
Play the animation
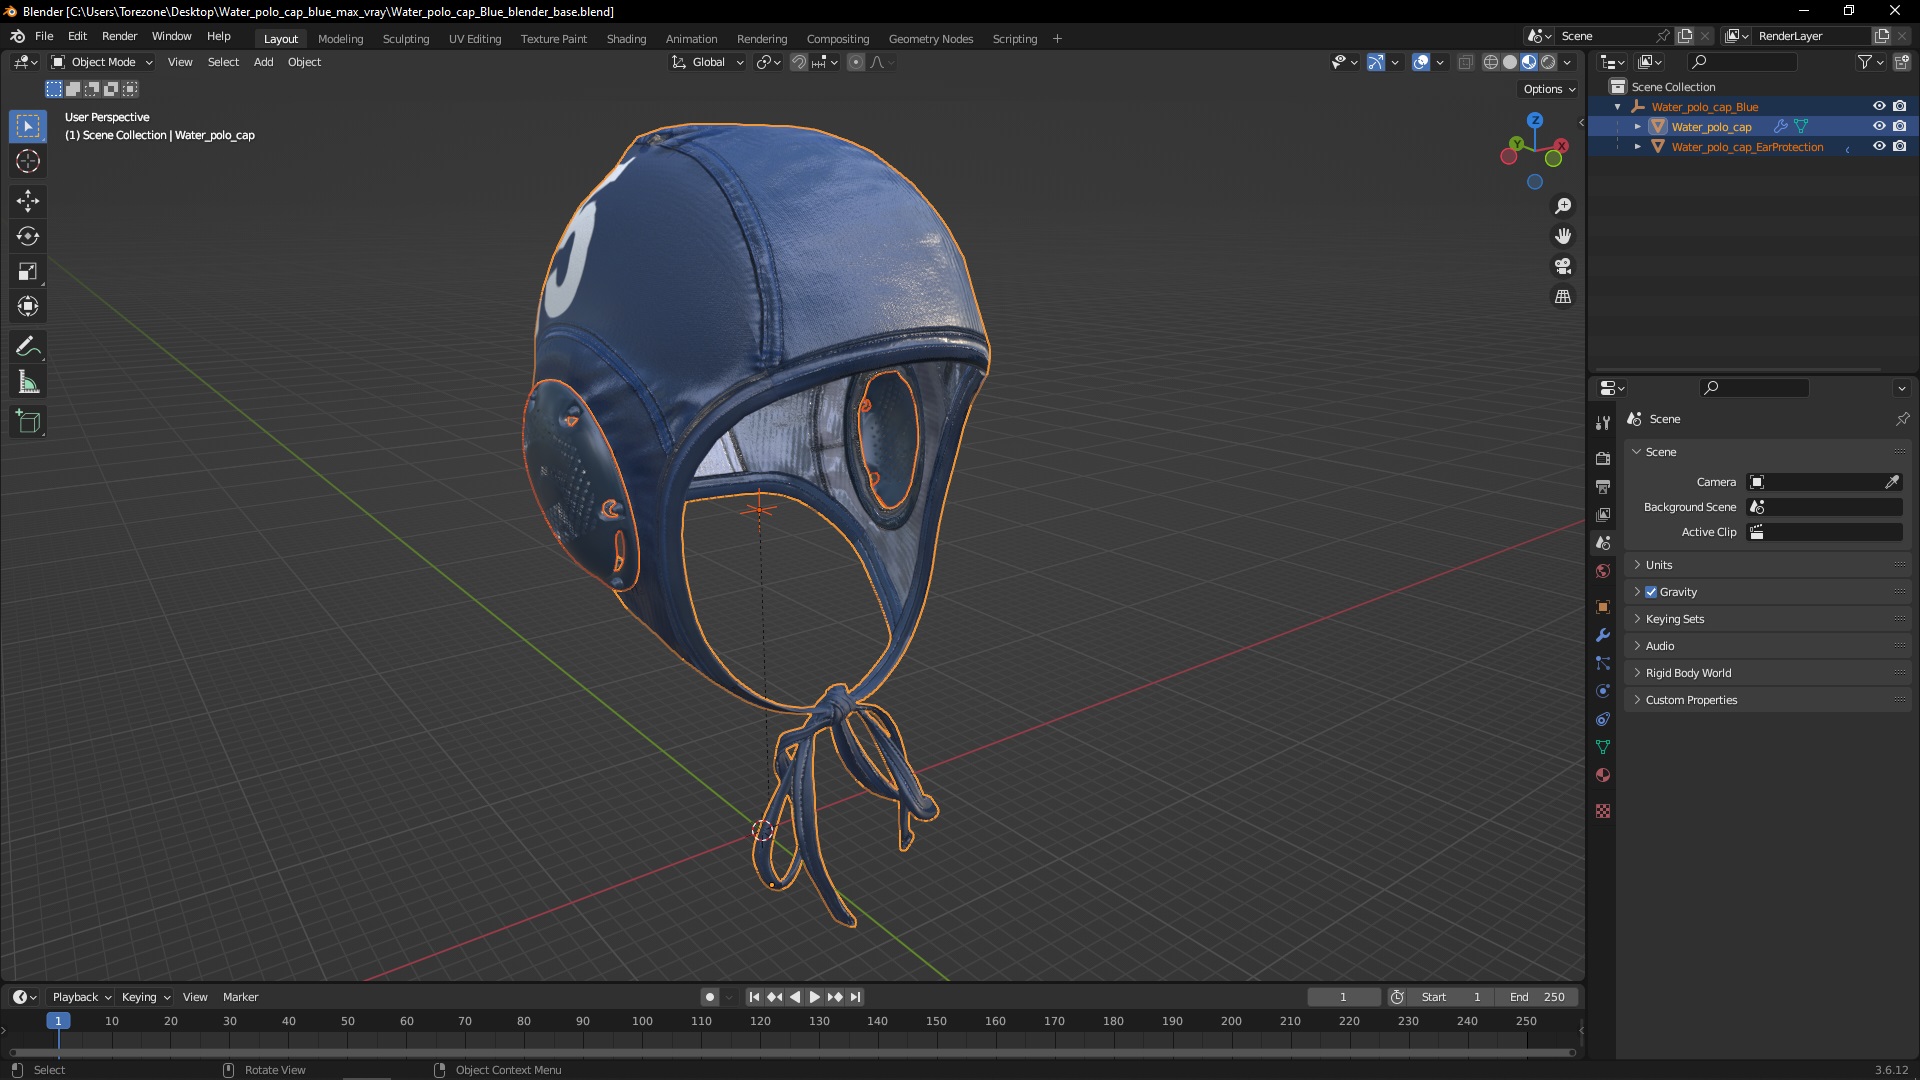pos(814,997)
